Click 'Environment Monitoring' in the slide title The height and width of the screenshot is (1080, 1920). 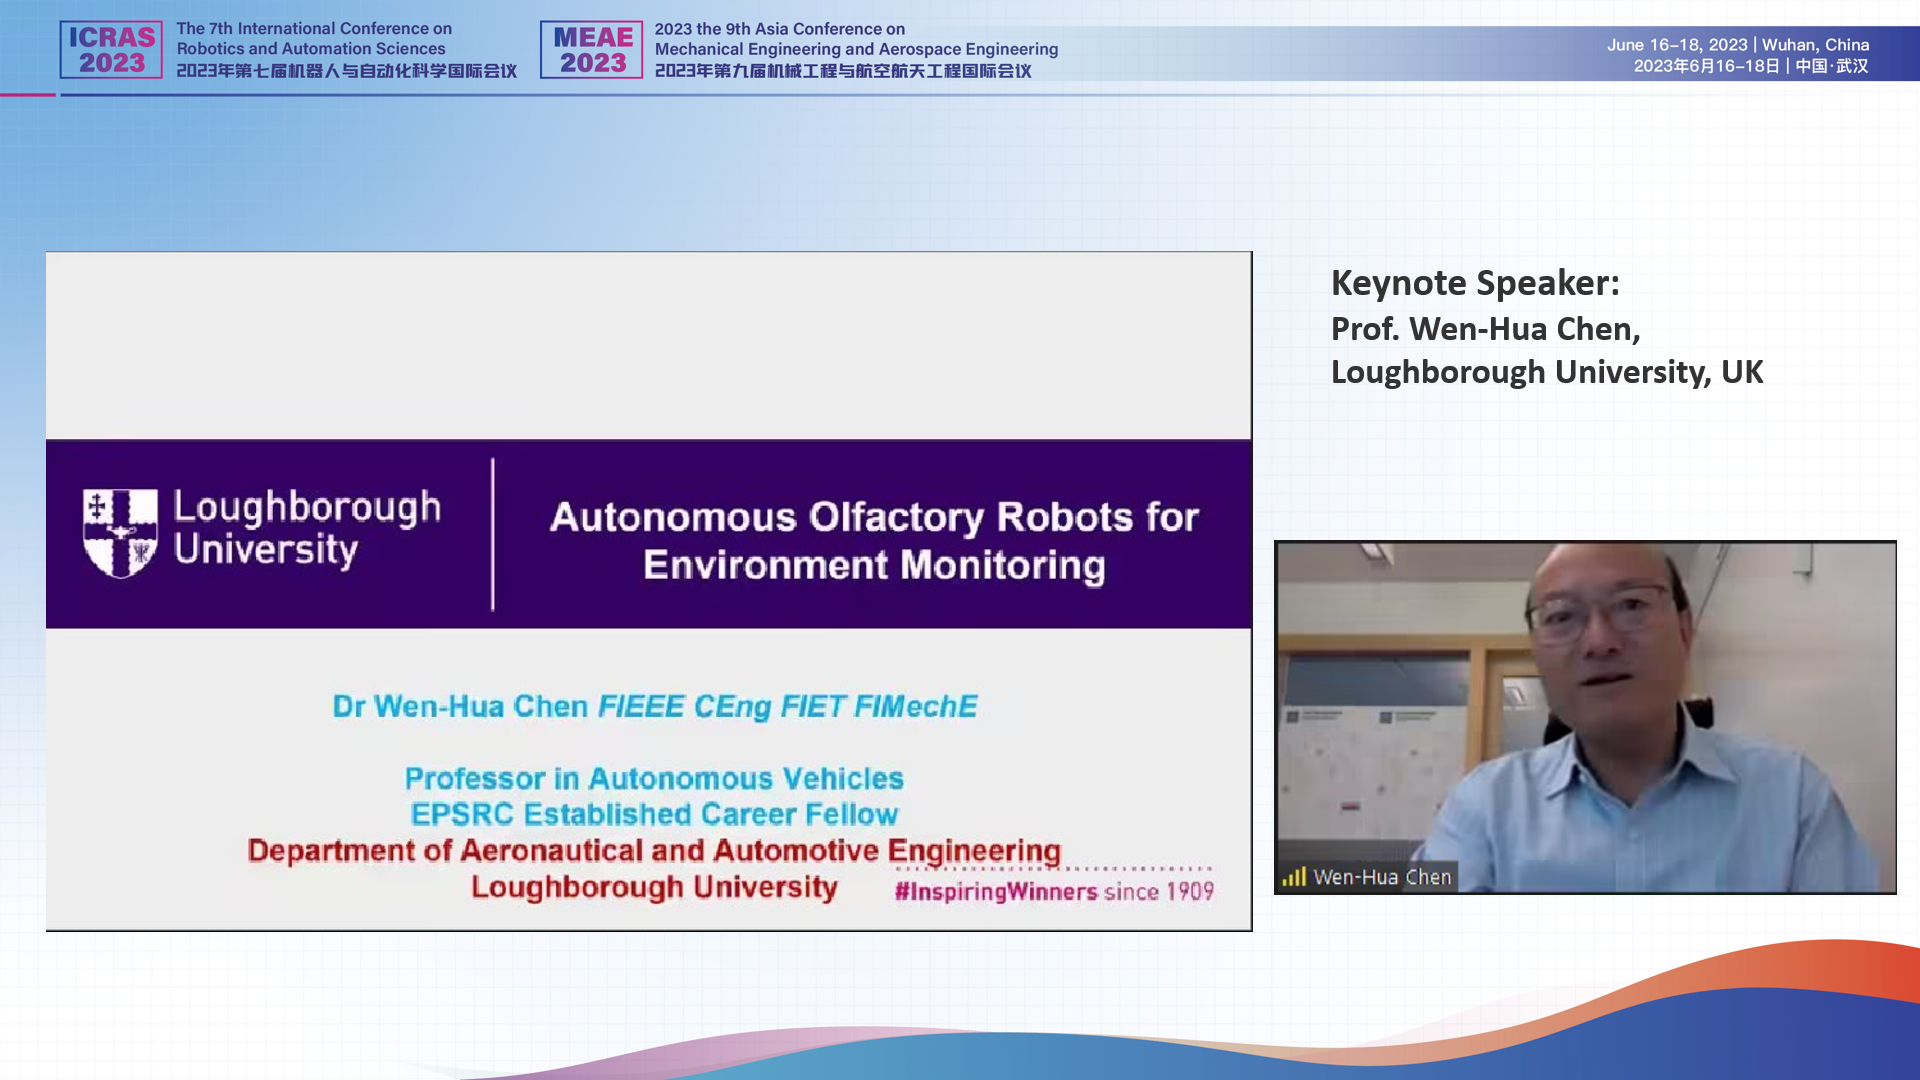click(x=874, y=565)
